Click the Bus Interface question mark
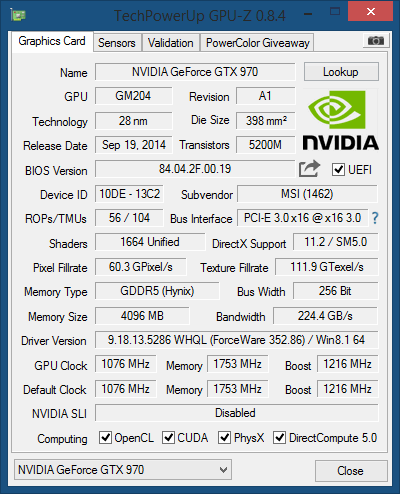This screenshot has width=400, height=494. pos(375,218)
